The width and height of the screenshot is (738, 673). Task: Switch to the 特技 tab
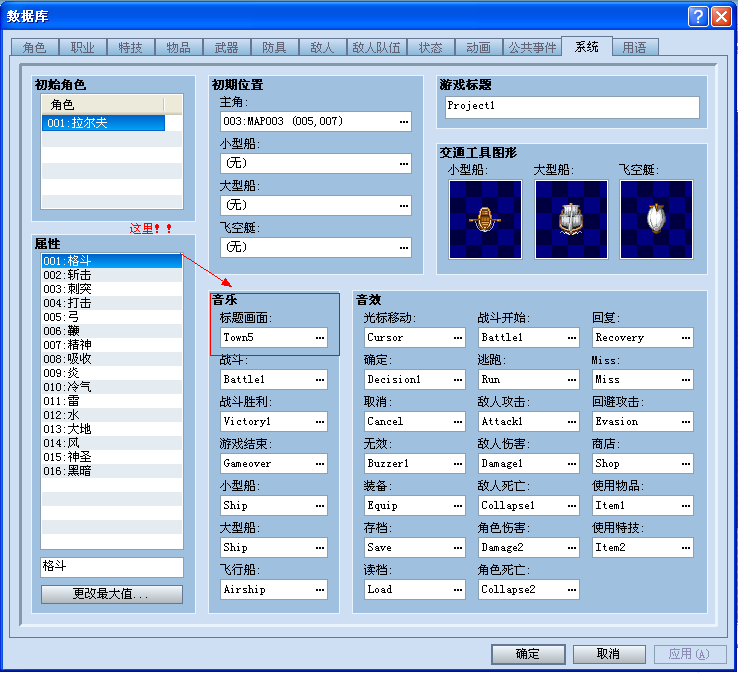pos(131,48)
